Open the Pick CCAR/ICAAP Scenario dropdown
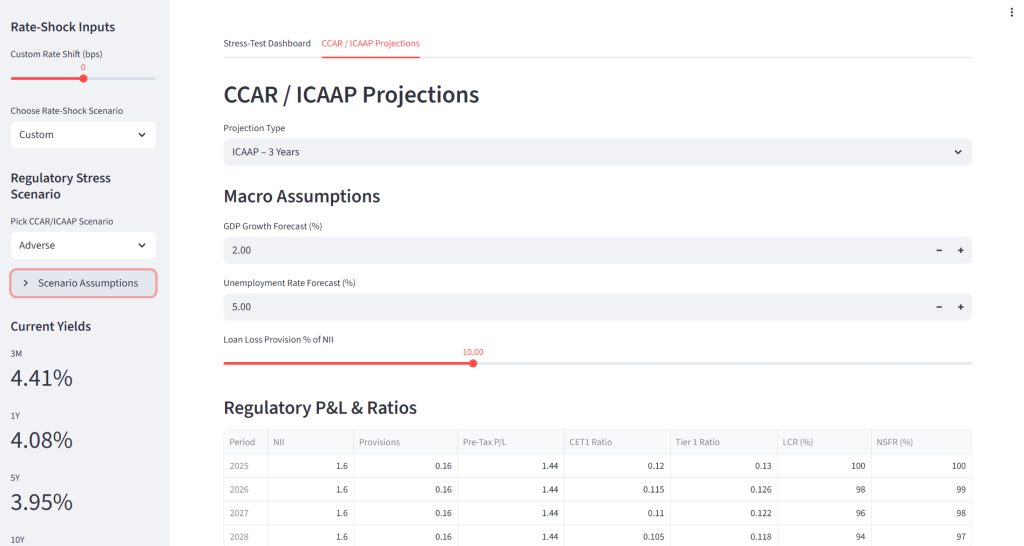The image size is (1024, 546). 83,245
